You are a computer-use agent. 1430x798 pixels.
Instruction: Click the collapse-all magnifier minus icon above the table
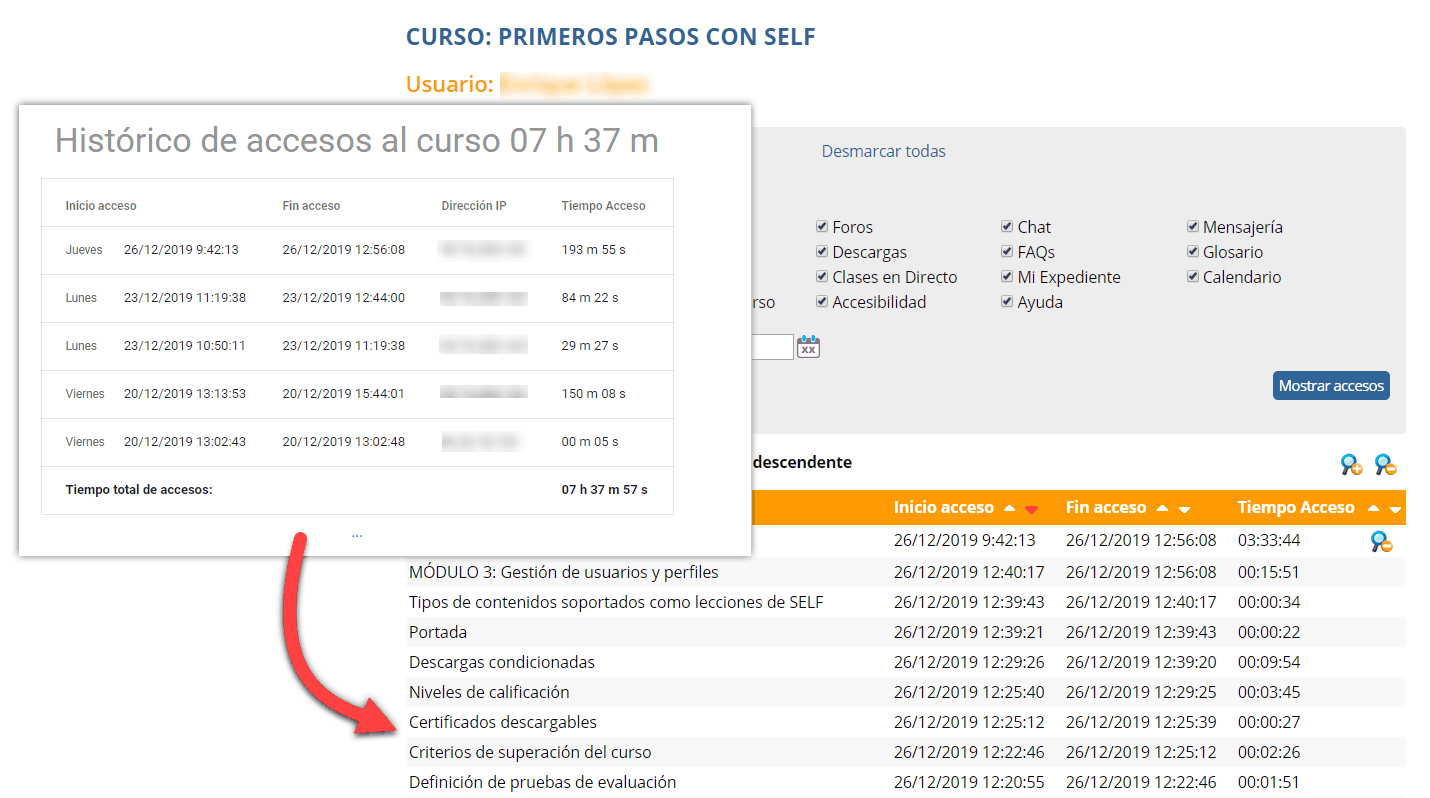coord(1385,464)
